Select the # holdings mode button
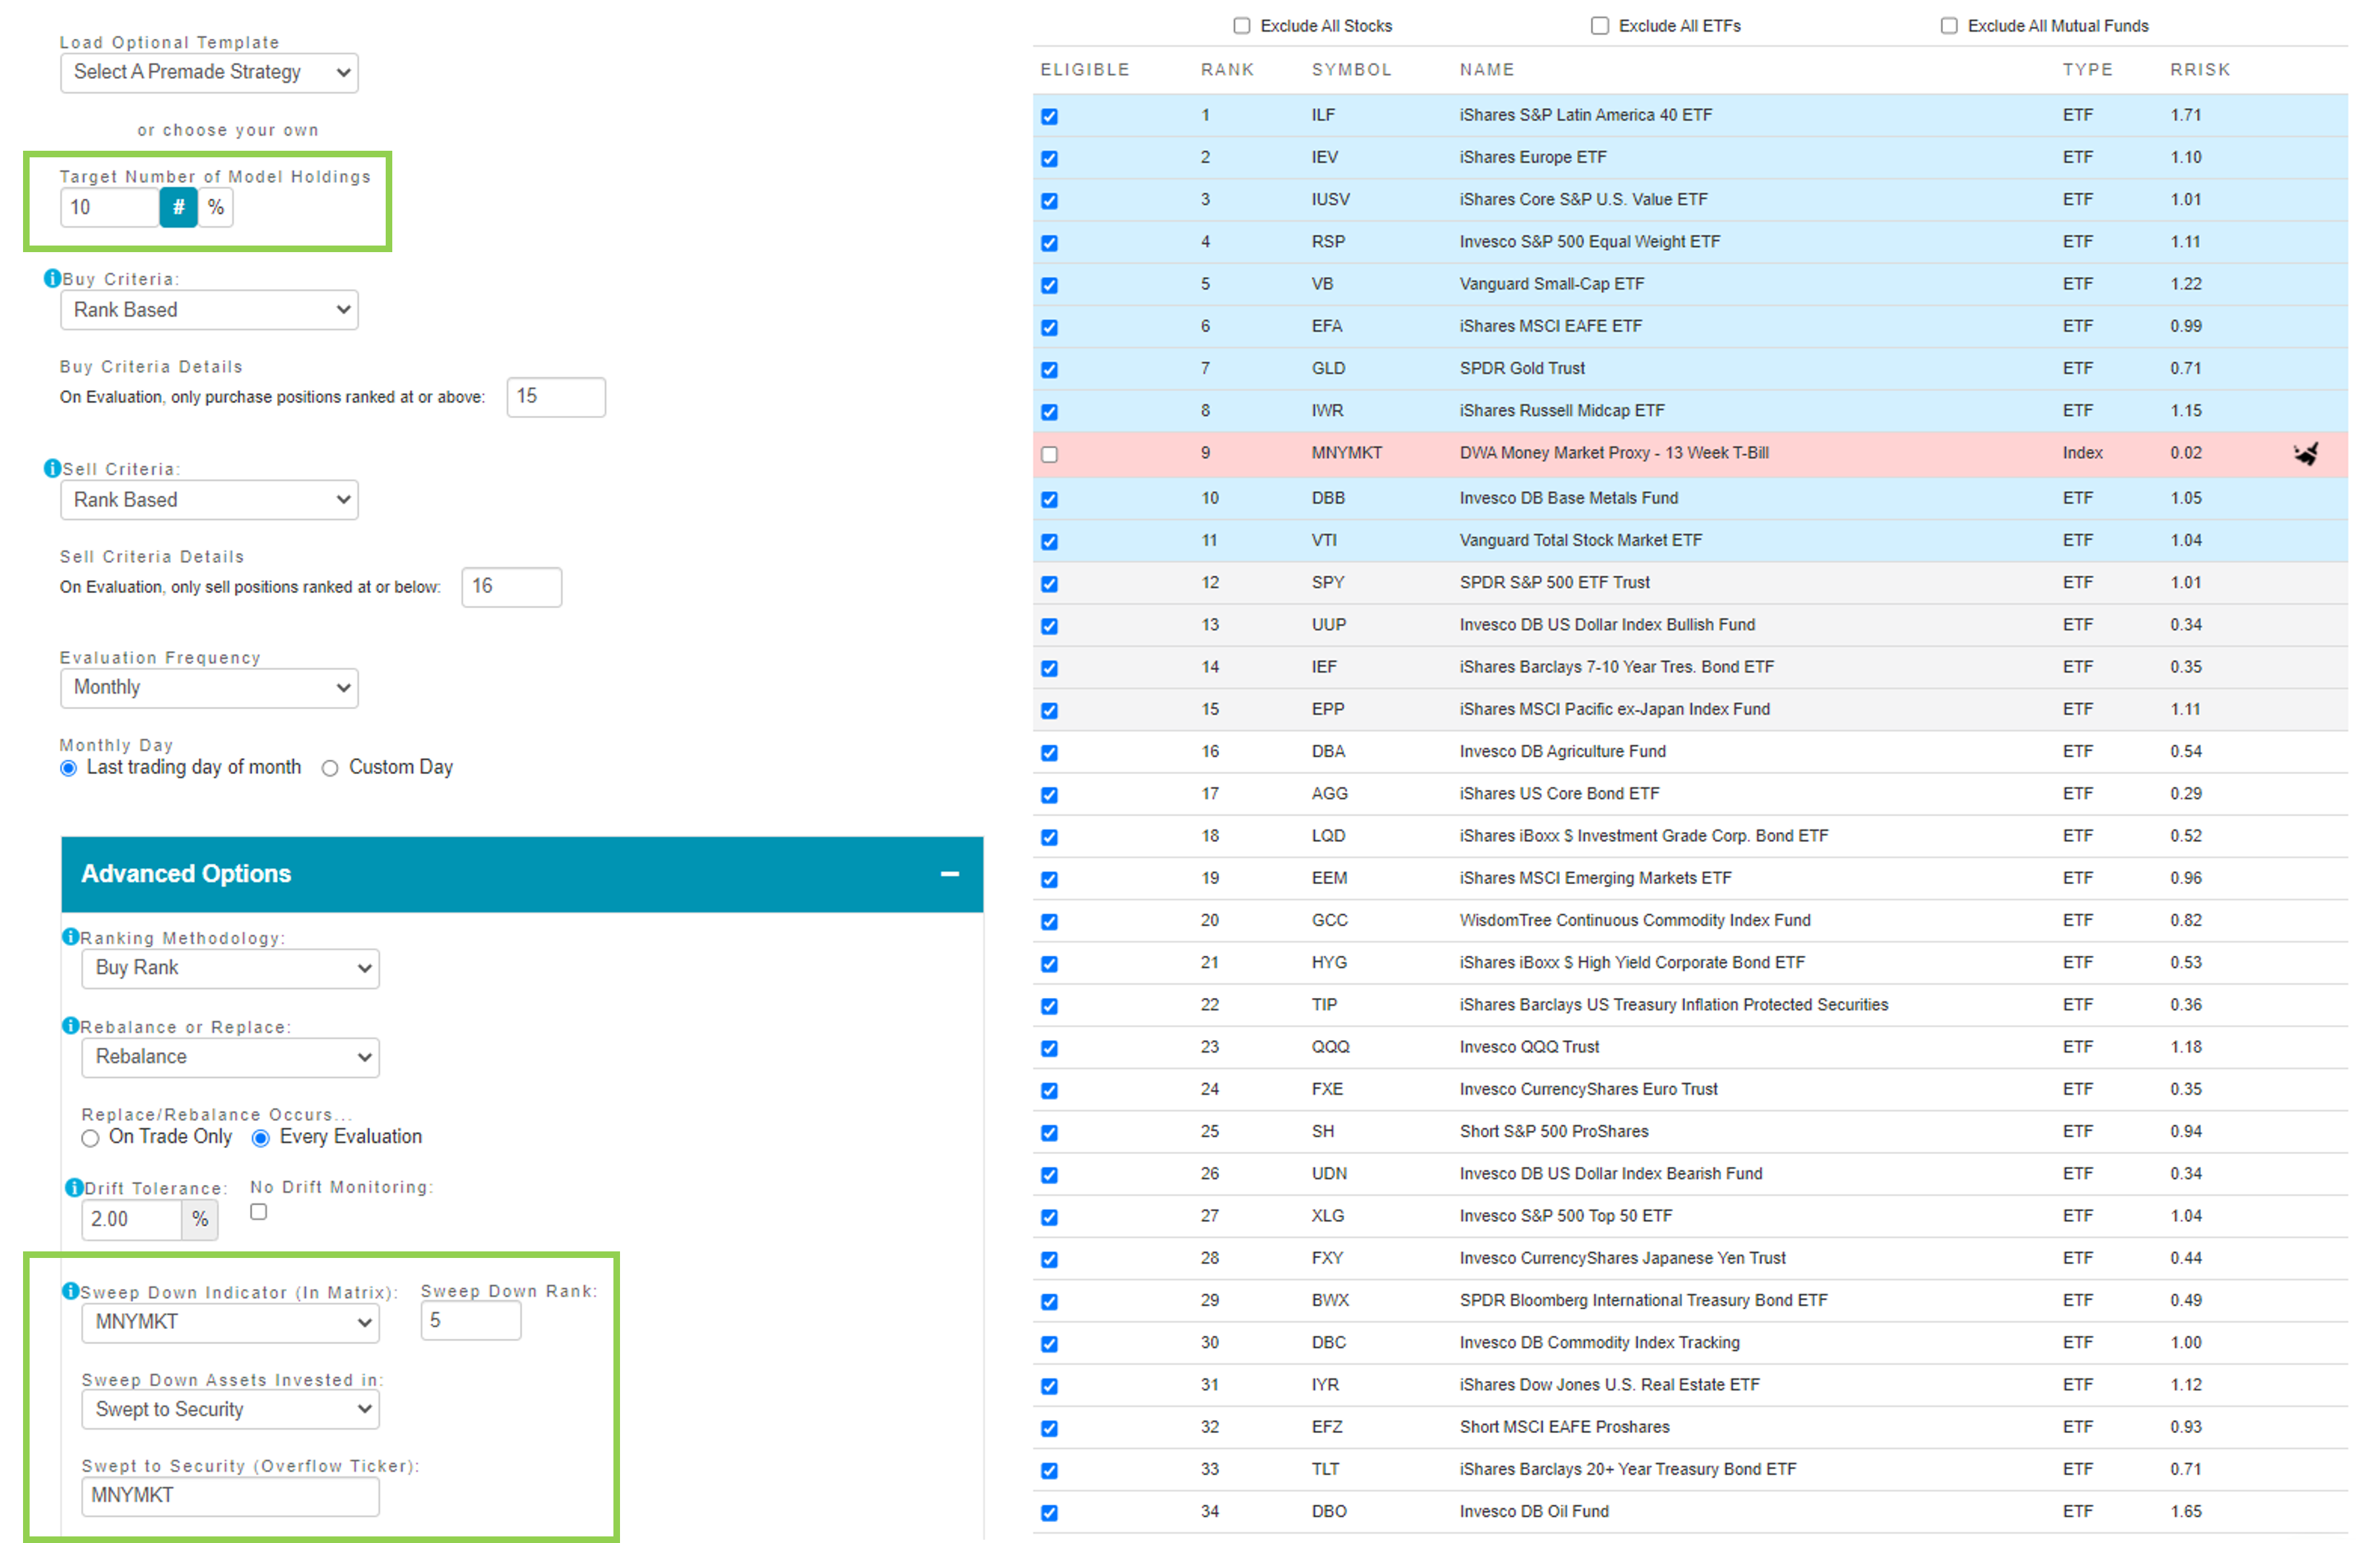This screenshot has width=2380, height=1543. pos(178,208)
